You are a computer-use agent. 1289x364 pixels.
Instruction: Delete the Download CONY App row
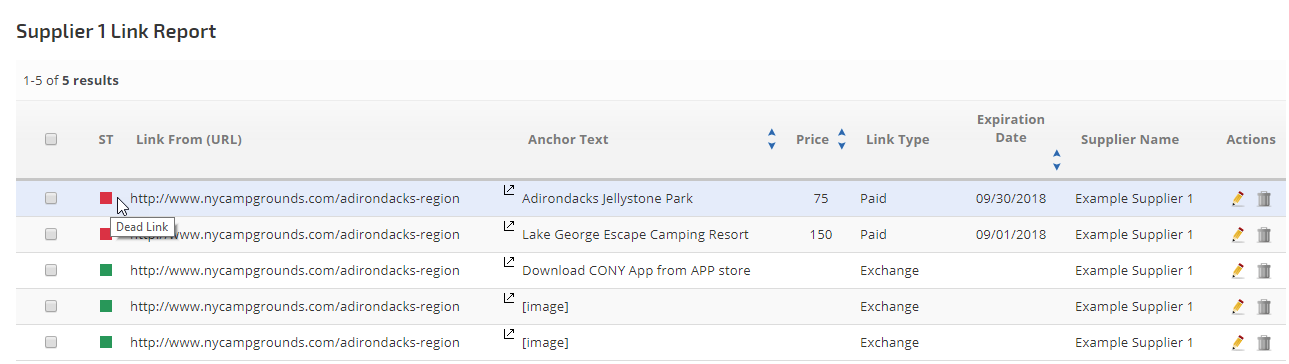point(1264,271)
